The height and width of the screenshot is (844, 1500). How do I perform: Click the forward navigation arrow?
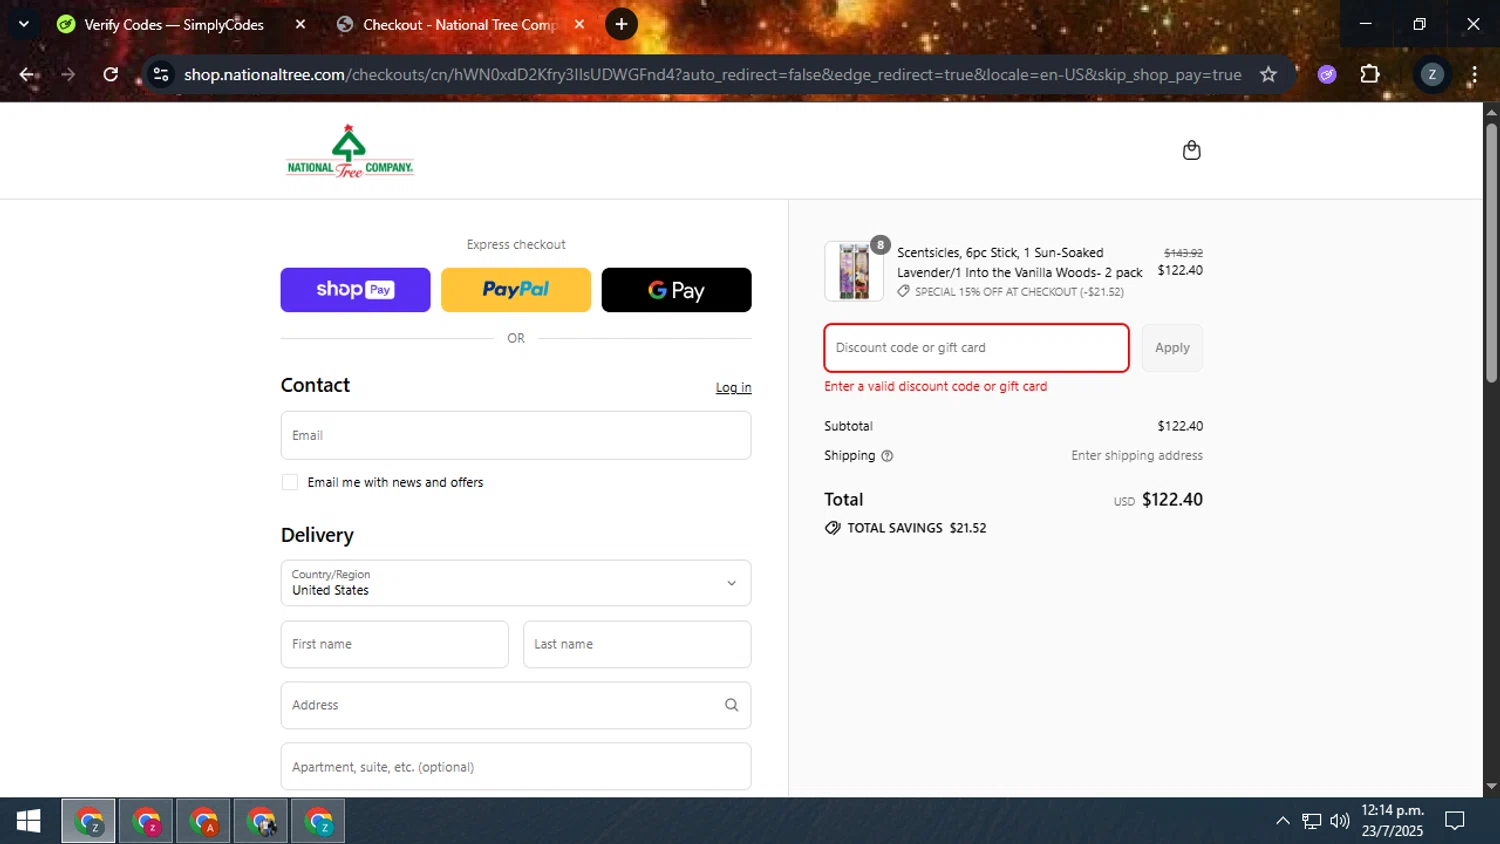(x=68, y=74)
